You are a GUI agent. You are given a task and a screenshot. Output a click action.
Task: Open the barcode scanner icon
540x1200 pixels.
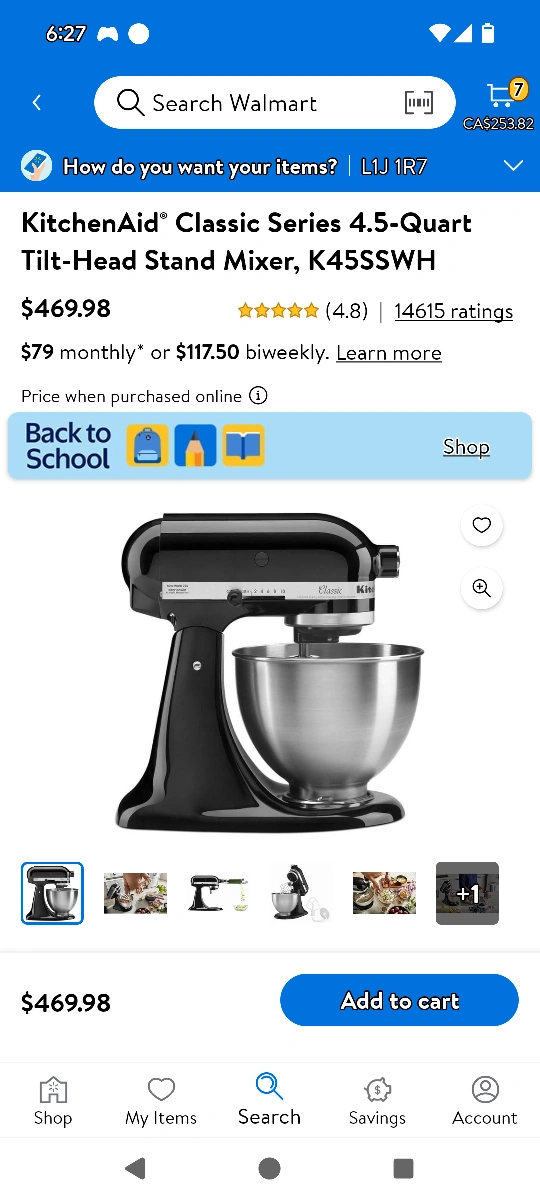[x=419, y=103]
